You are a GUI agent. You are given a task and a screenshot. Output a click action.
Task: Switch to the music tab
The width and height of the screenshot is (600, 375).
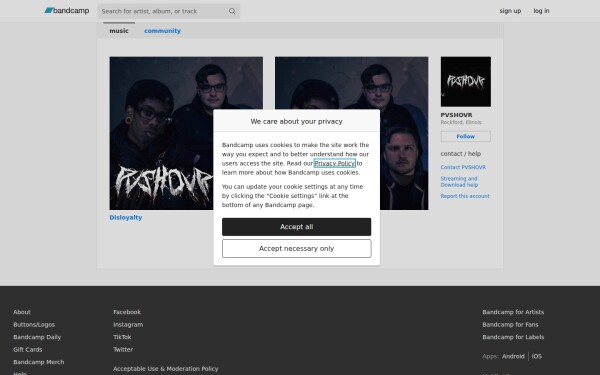[119, 31]
